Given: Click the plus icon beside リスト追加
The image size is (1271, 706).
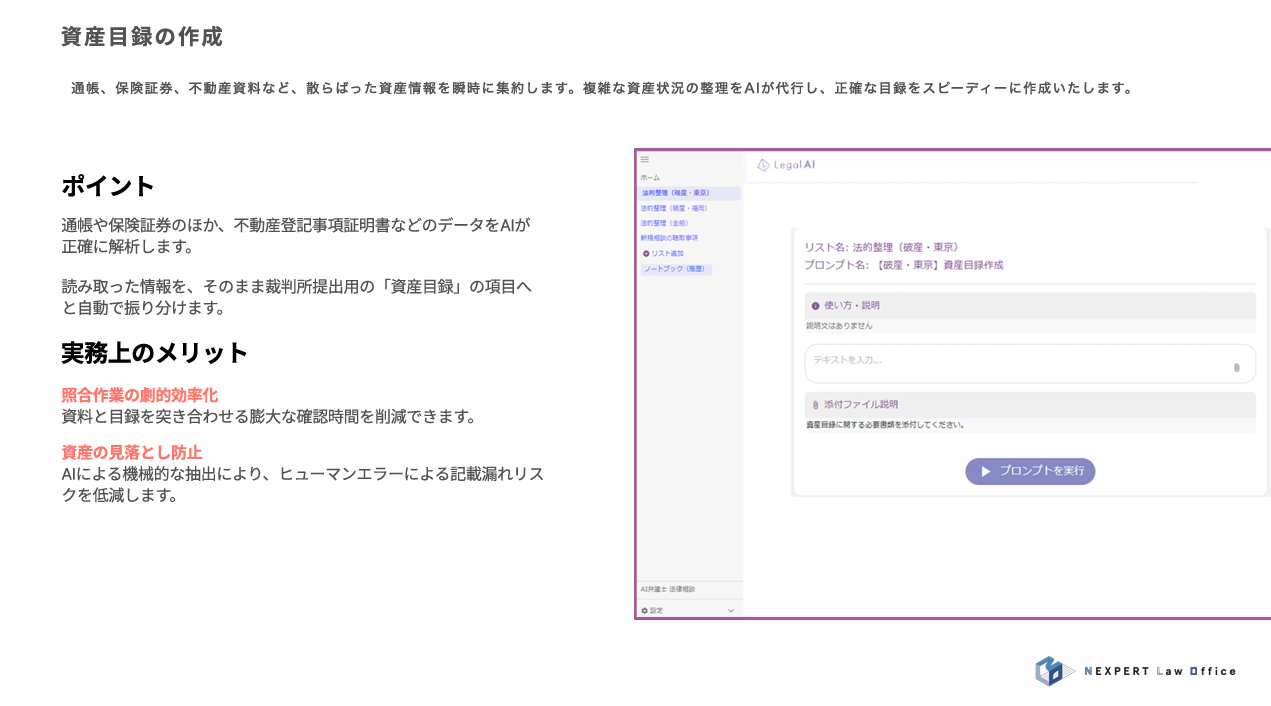Looking at the screenshot, I should (646, 253).
